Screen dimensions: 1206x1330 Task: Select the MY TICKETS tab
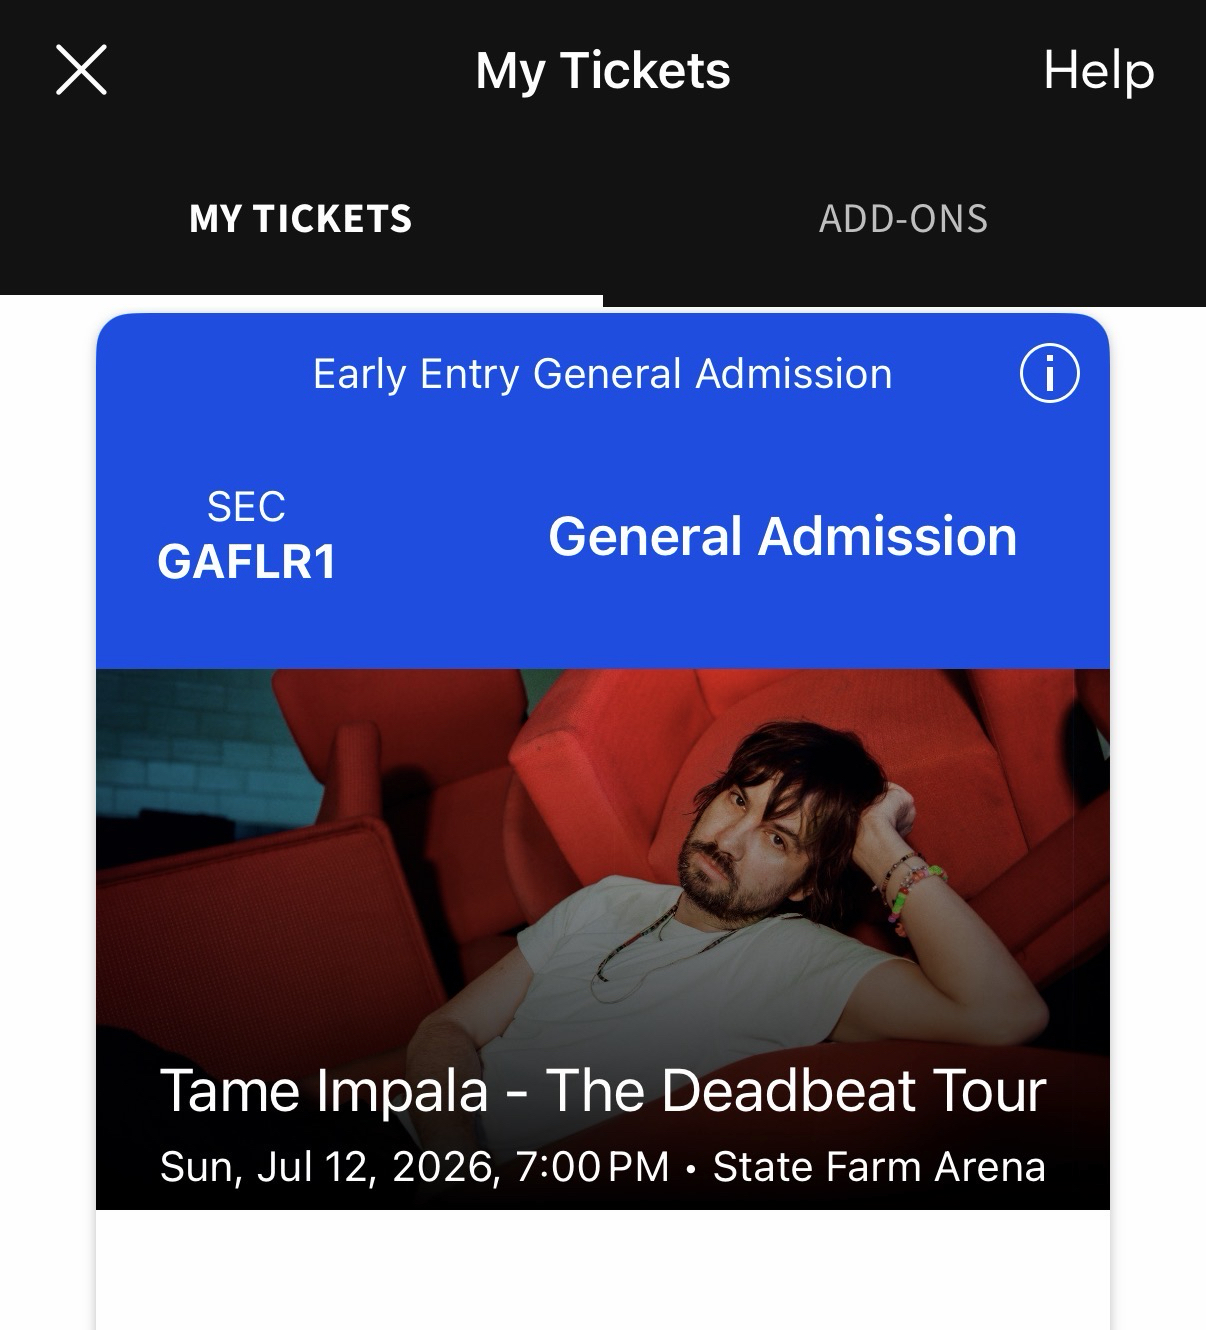coord(300,219)
